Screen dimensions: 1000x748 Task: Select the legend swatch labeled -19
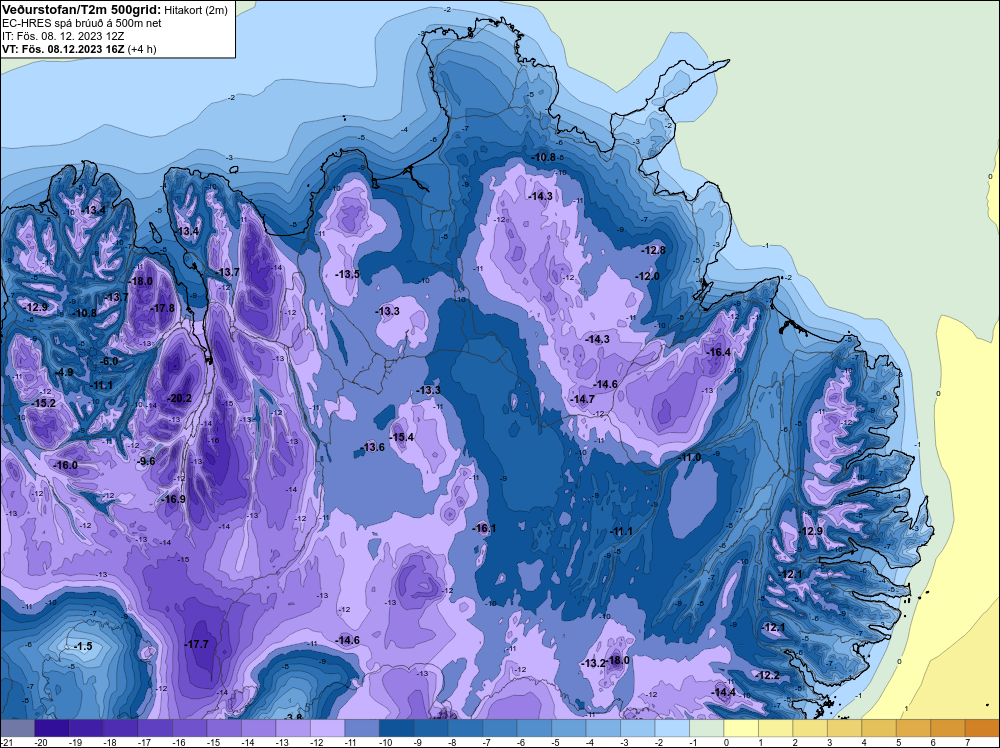[x=86, y=728]
